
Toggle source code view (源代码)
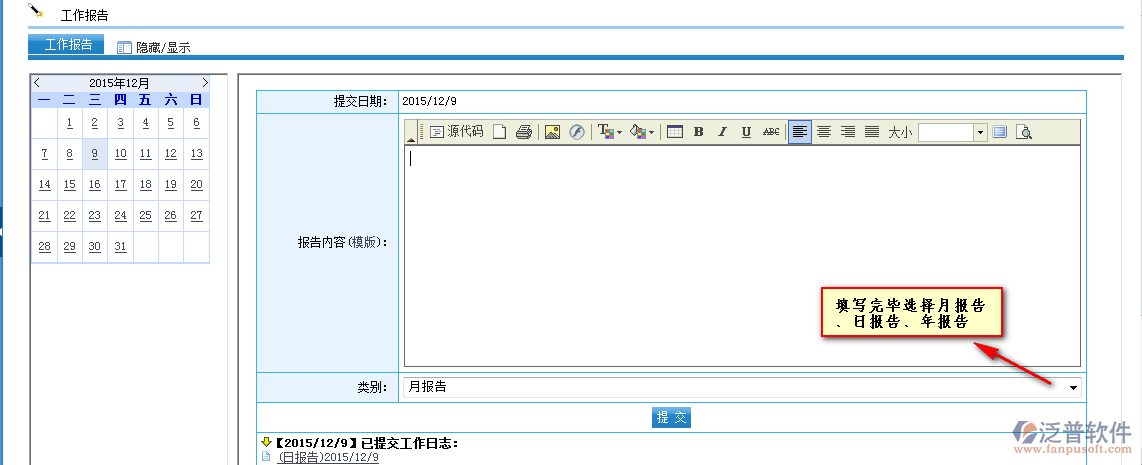point(457,132)
